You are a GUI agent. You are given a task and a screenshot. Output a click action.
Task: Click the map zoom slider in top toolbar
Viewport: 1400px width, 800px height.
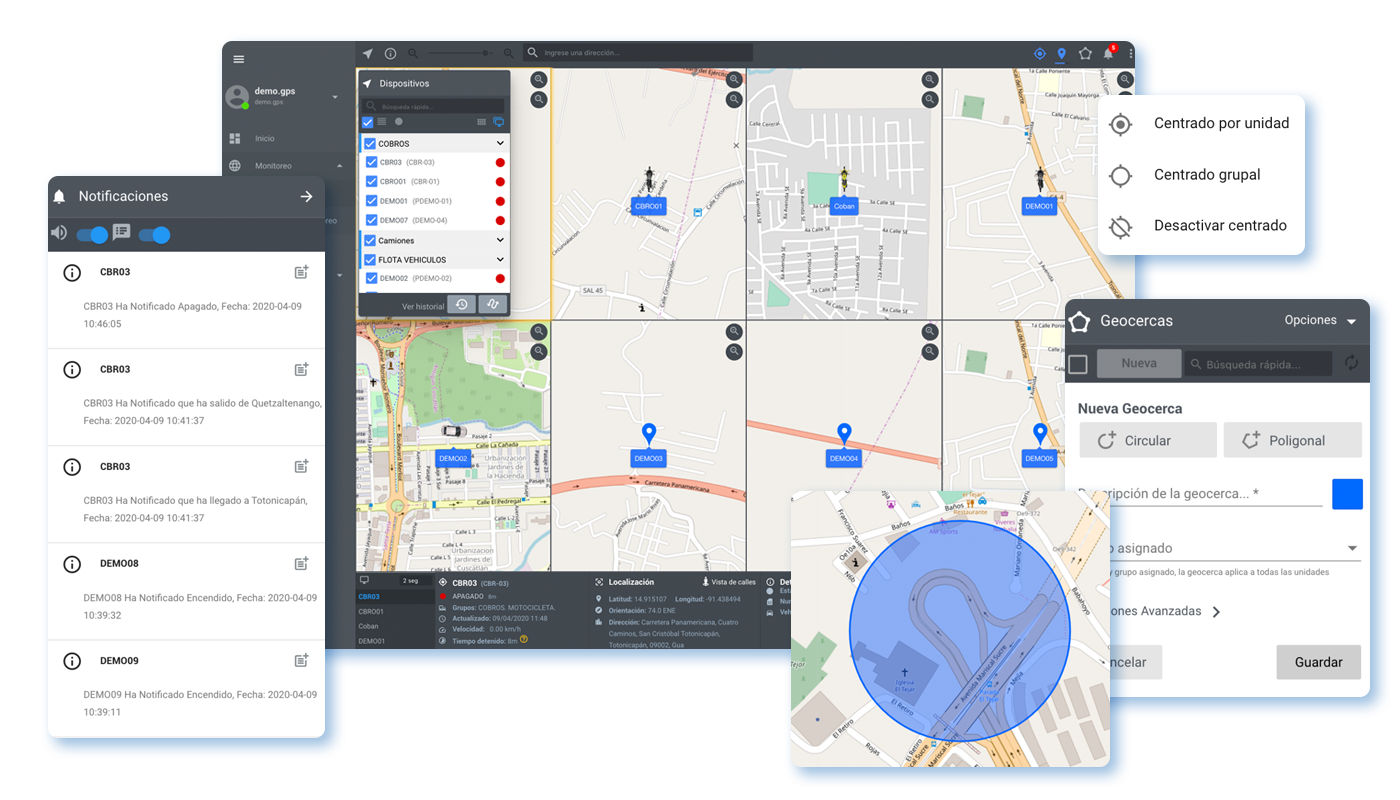(x=462, y=53)
